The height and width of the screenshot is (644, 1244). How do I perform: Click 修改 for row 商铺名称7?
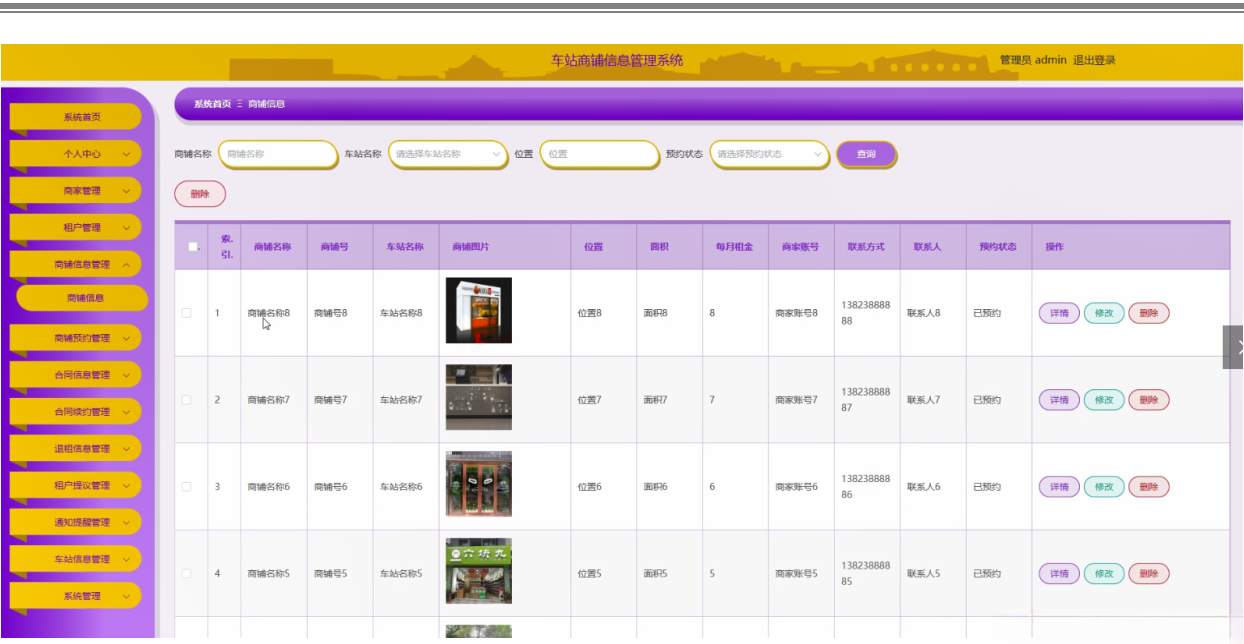click(x=1104, y=400)
